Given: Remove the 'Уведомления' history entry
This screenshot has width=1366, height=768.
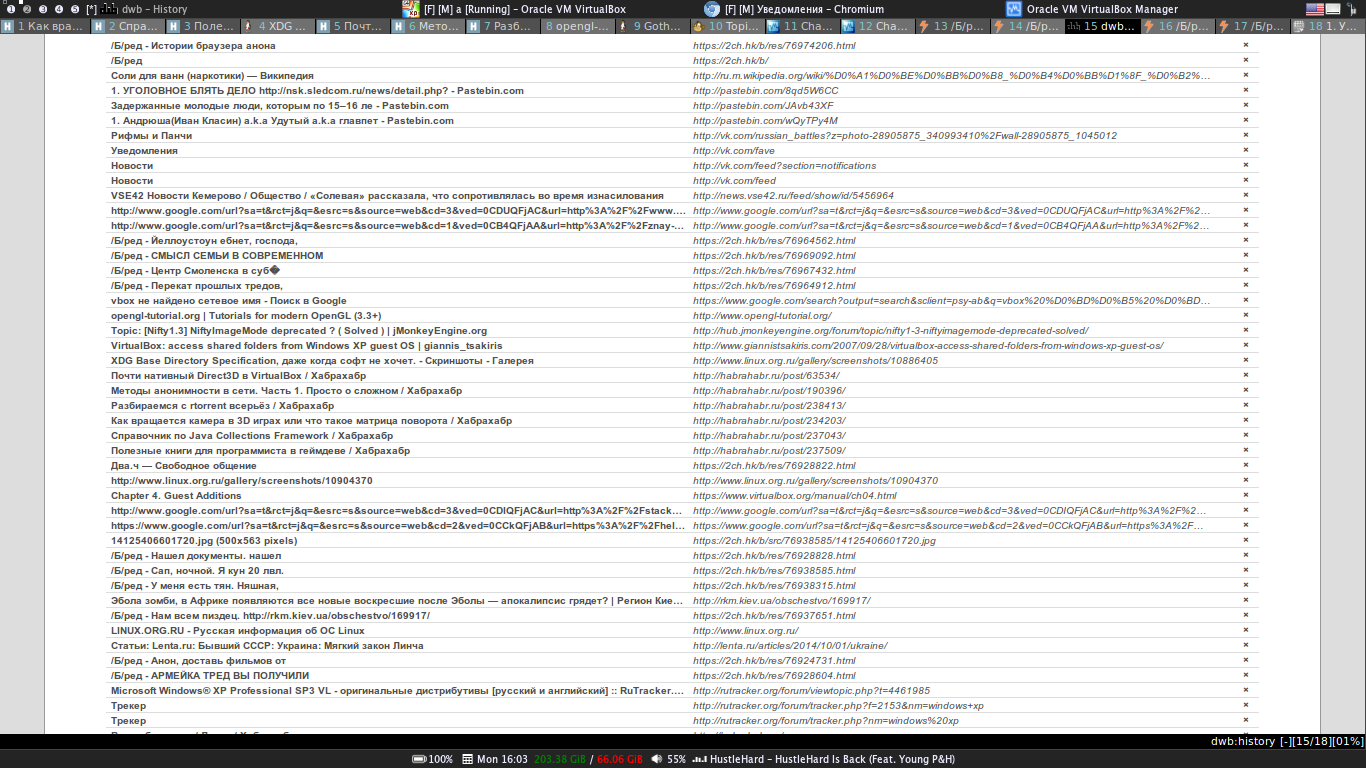Looking at the screenshot, I should pyautogui.click(x=1246, y=150).
